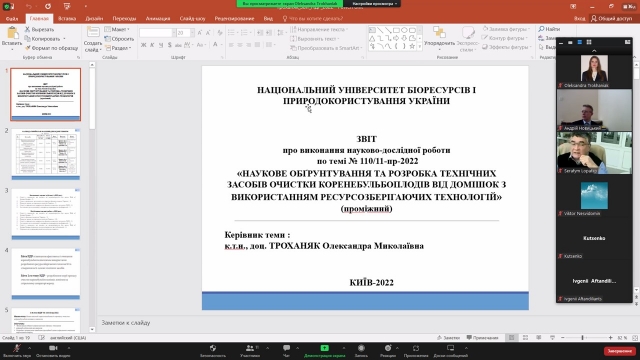The image size is (640, 360).
Task: Clear all text formatting
Action: point(220,33)
